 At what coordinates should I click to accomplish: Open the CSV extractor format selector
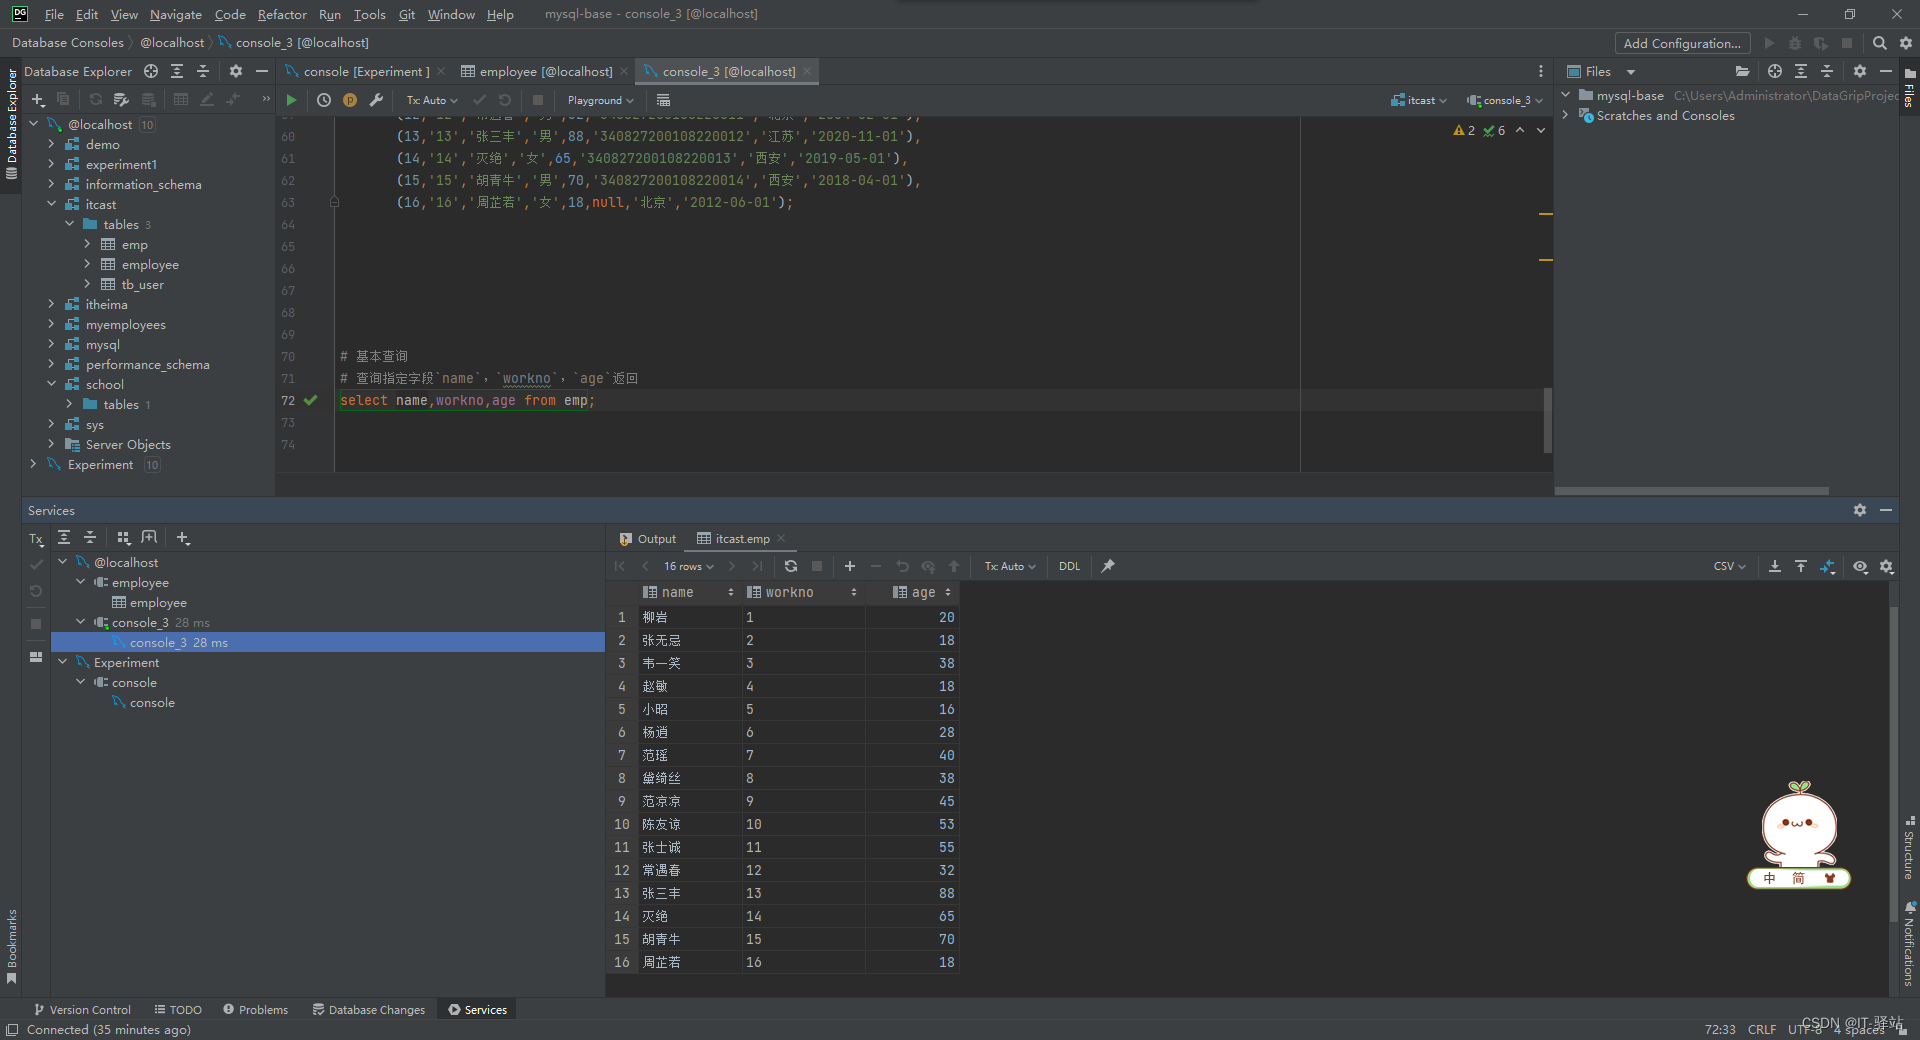[1729, 566]
